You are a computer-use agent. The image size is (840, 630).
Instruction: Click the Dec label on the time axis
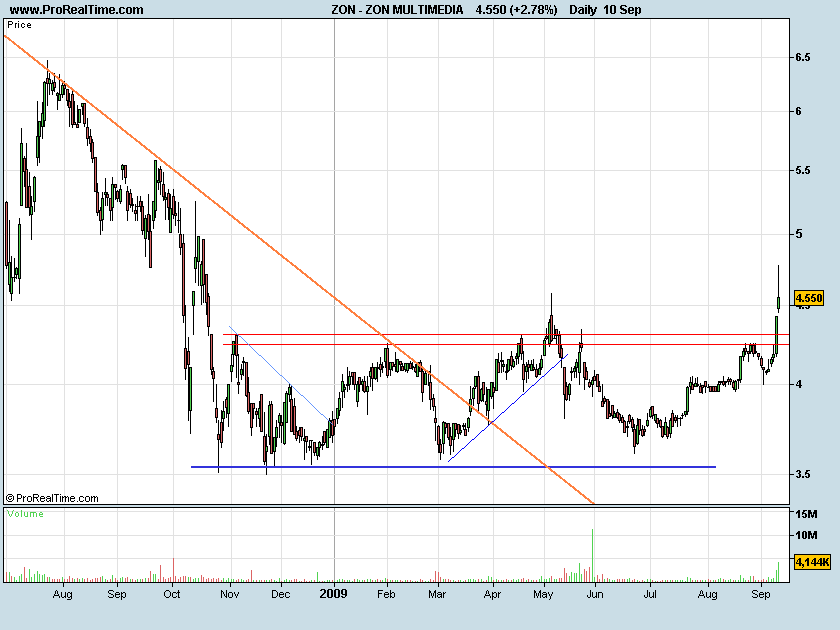pos(281,594)
